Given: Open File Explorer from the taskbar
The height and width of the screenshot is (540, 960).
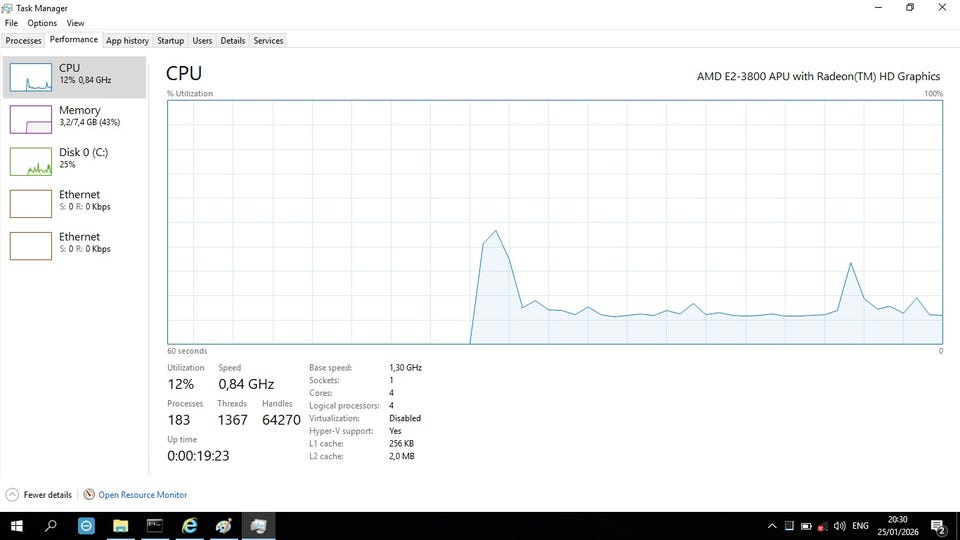Looking at the screenshot, I should click(121, 526).
